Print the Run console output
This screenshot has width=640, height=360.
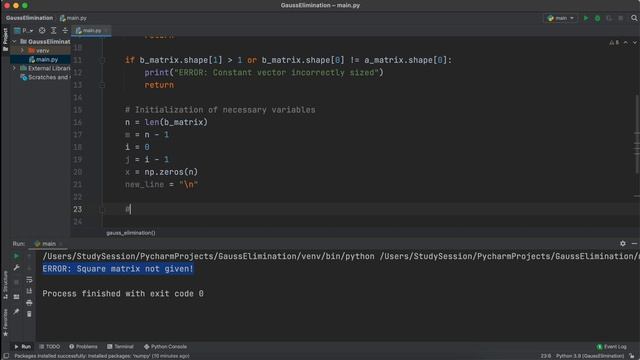[x=29, y=302]
